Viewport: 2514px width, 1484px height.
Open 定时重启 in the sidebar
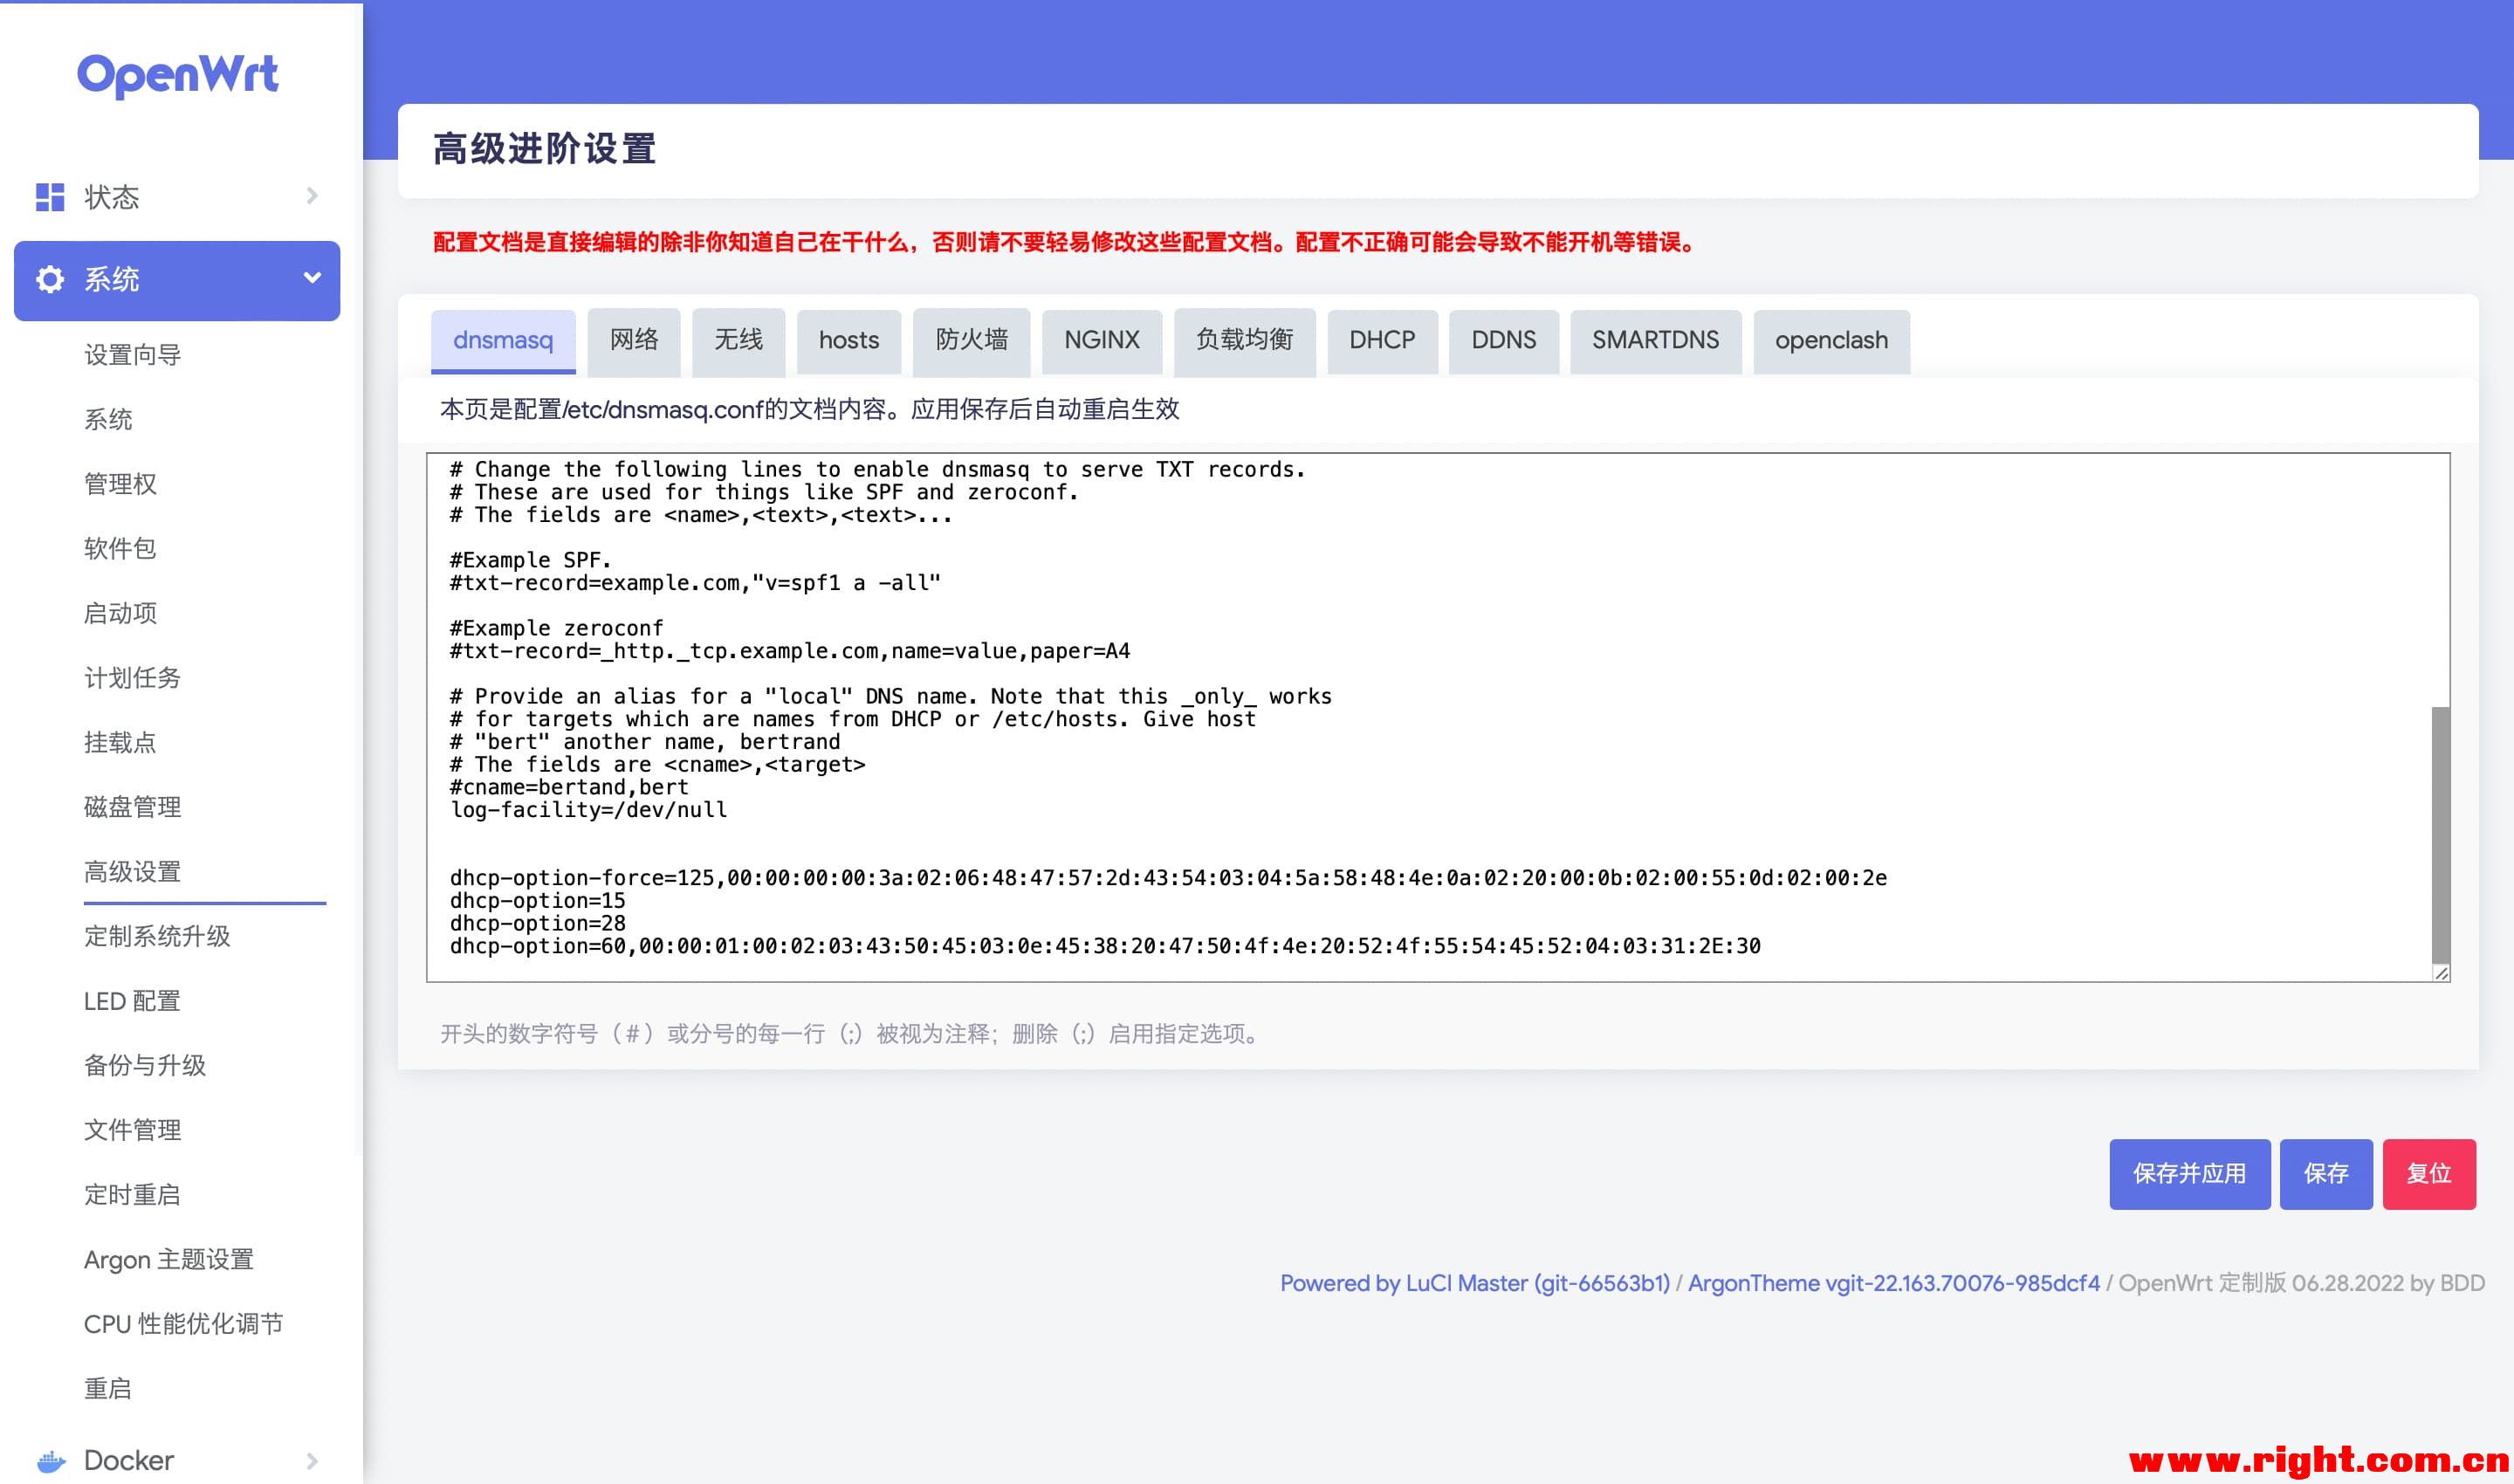pyautogui.click(x=133, y=1195)
